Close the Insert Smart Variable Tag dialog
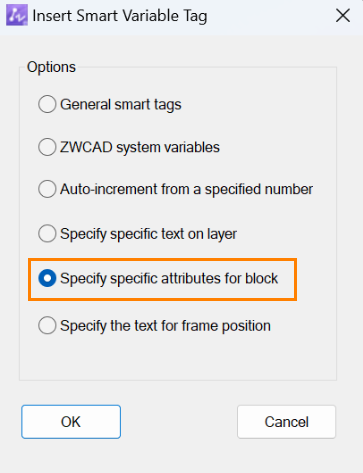Image resolution: width=363 pixels, height=473 pixels. tap(343, 16)
